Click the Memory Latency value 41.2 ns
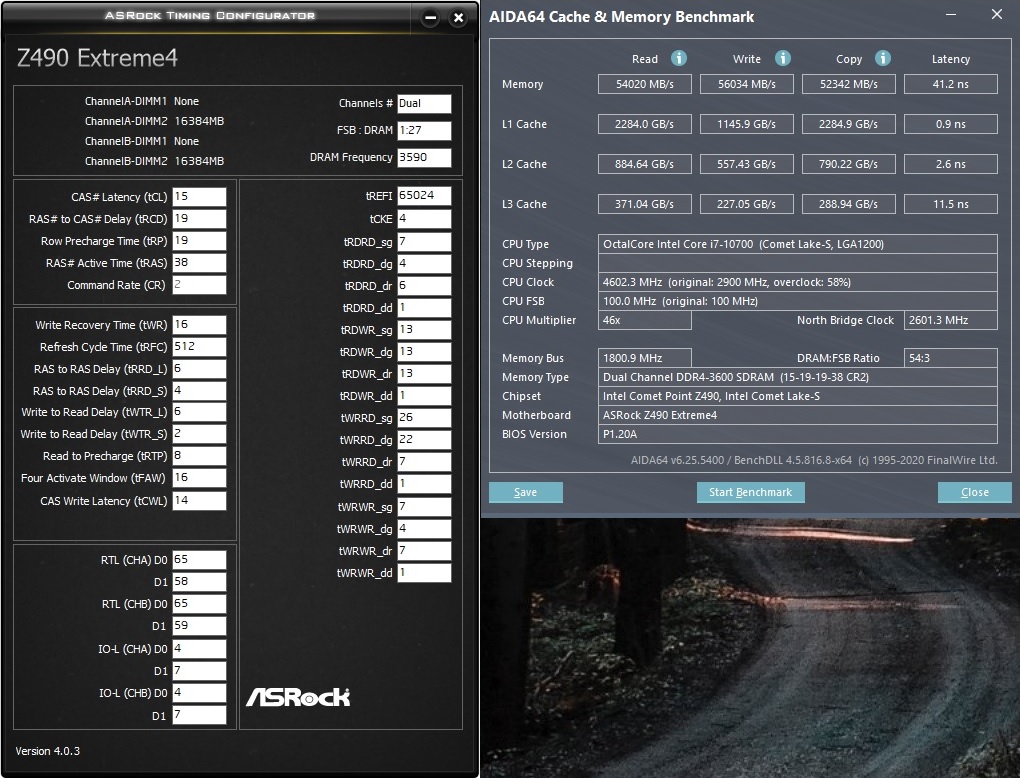Screen dimensions: 1020x778 [951, 84]
